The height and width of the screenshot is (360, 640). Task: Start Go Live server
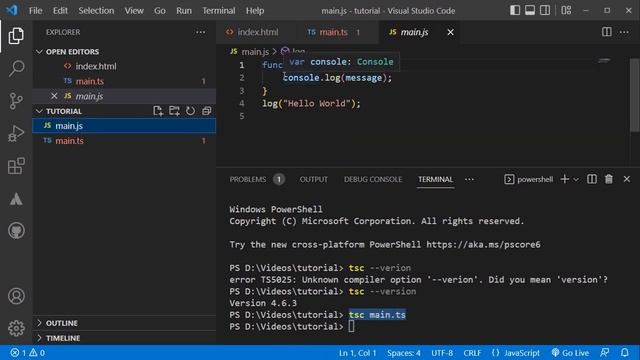(570, 353)
